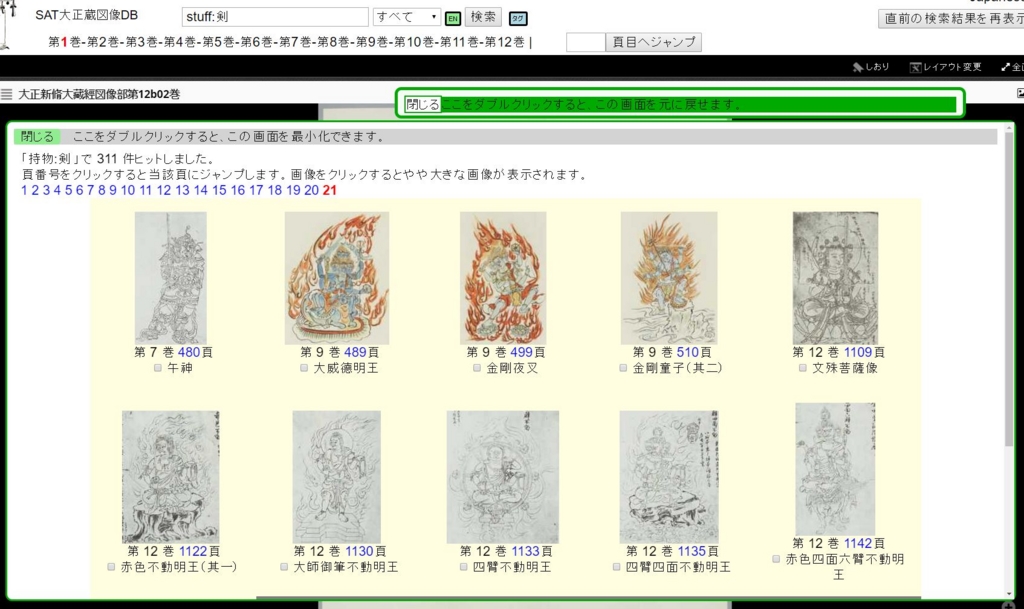Check the 赤色四面六臂不動明王 checkbox
The image size is (1024, 609).
tap(776, 559)
